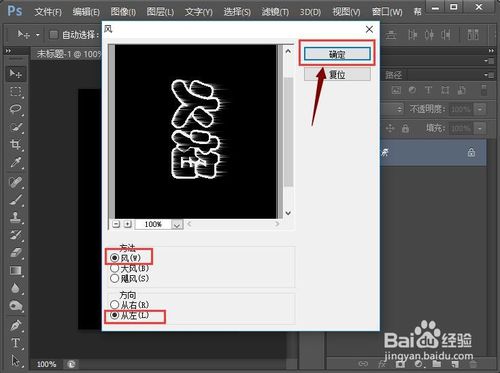Click the link layers icon at panel bottom
Screen dimensions: 500x373
tap(363, 364)
